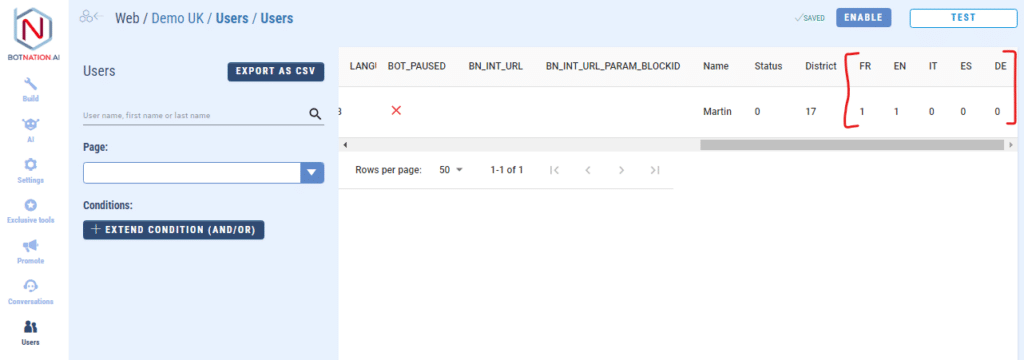Toggle BOT_PAUSED red cross for Martin

pos(396,111)
